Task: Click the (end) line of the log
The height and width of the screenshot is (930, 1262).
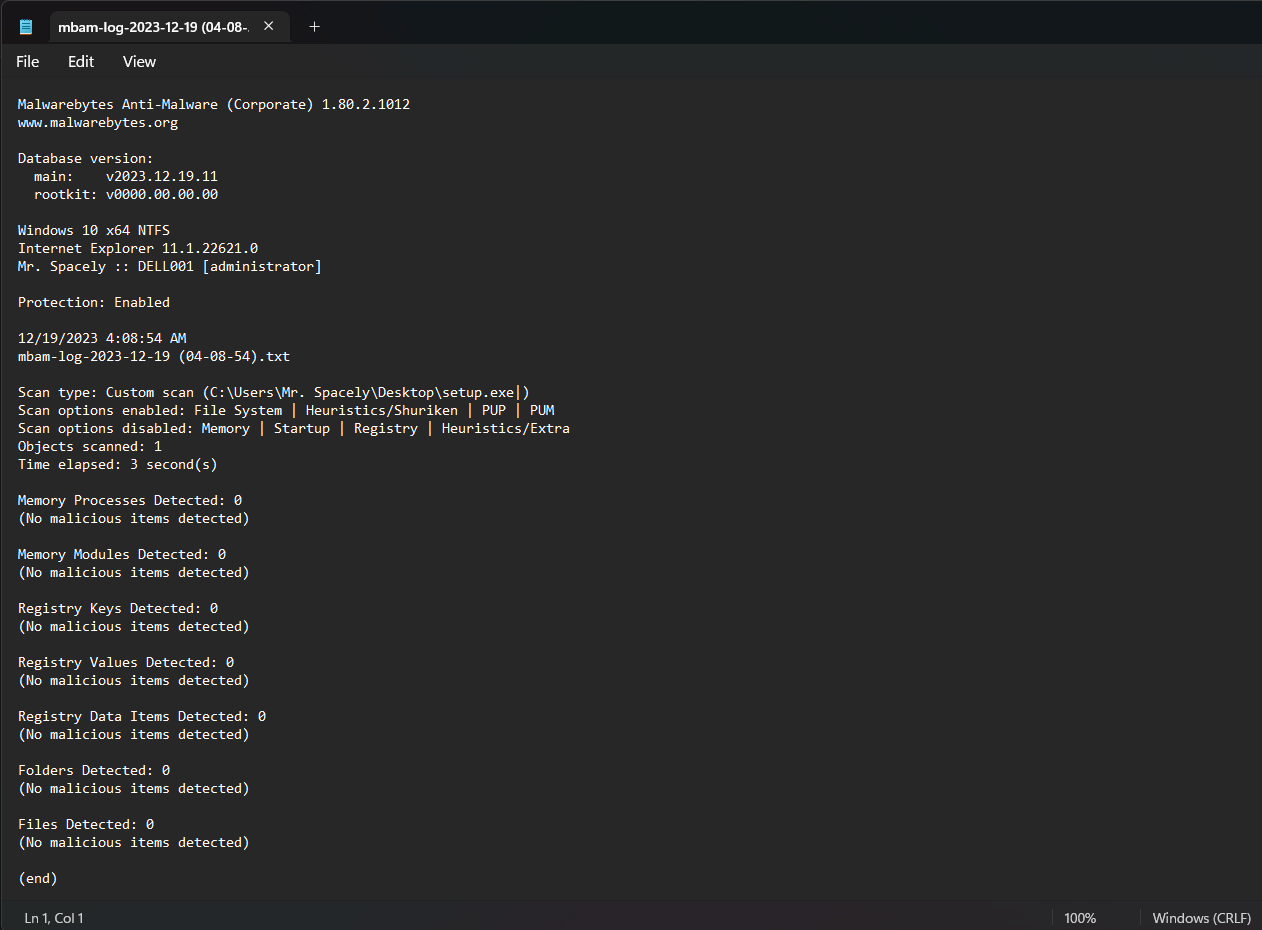Action: (x=38, y=878)
